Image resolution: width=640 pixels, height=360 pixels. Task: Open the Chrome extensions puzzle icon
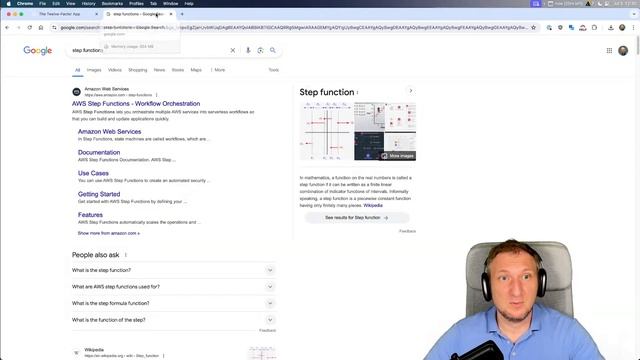coord(594,27)
